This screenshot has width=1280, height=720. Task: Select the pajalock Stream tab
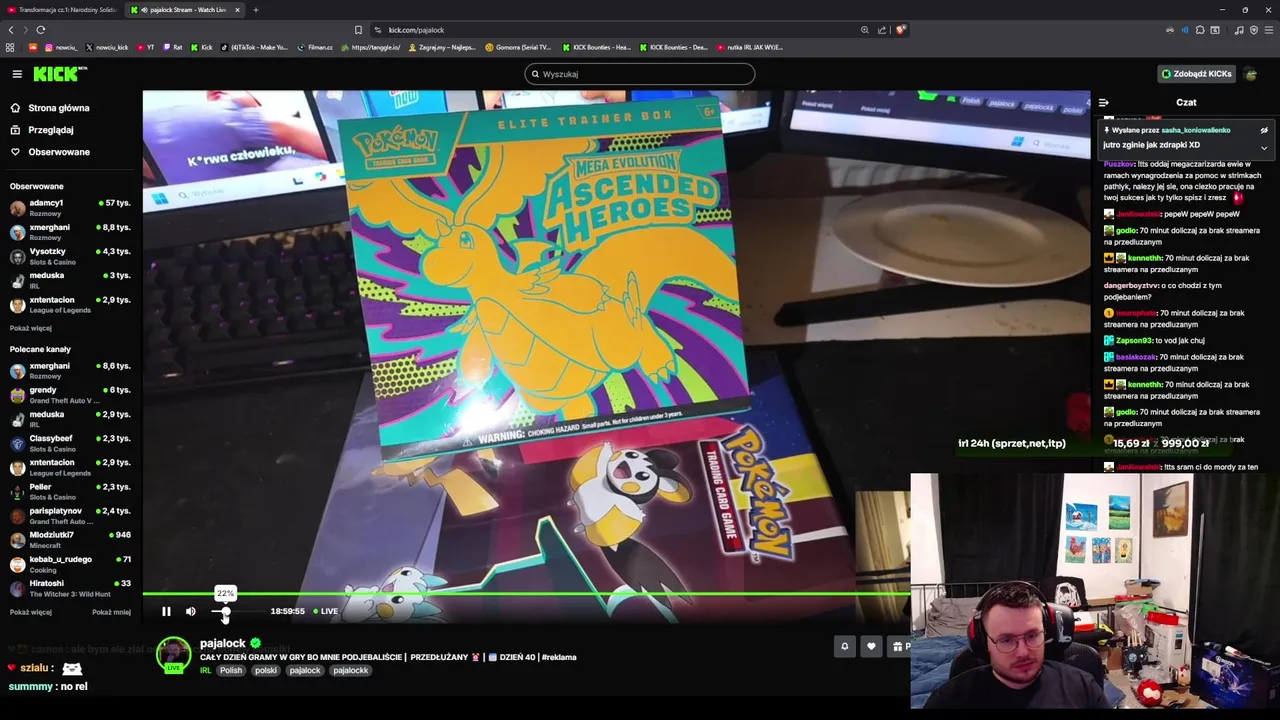(185, 10)
